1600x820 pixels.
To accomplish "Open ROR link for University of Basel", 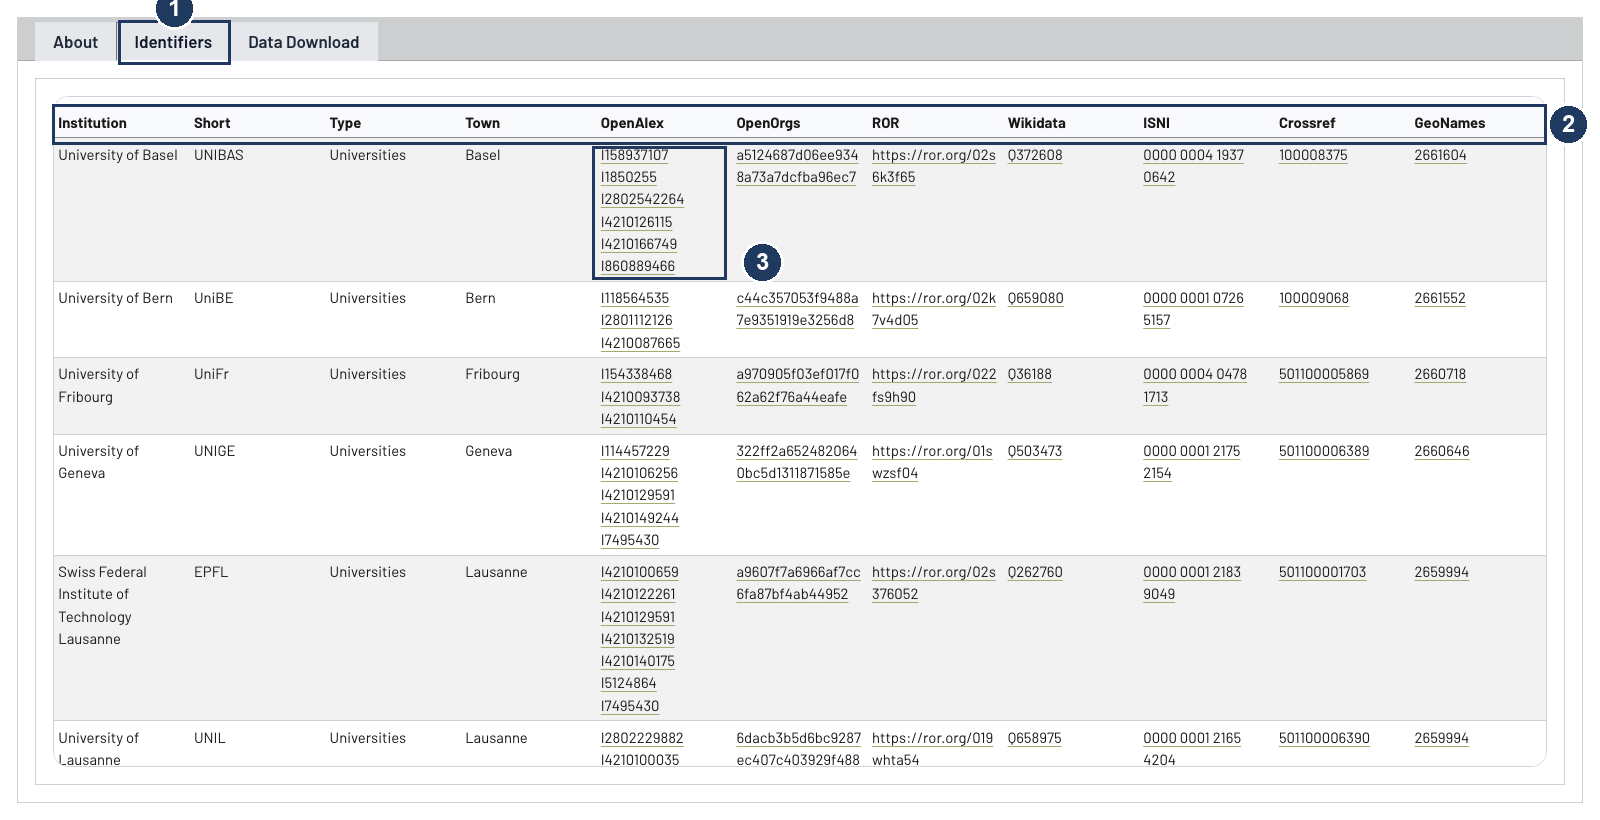I will [x=933, y=166].
